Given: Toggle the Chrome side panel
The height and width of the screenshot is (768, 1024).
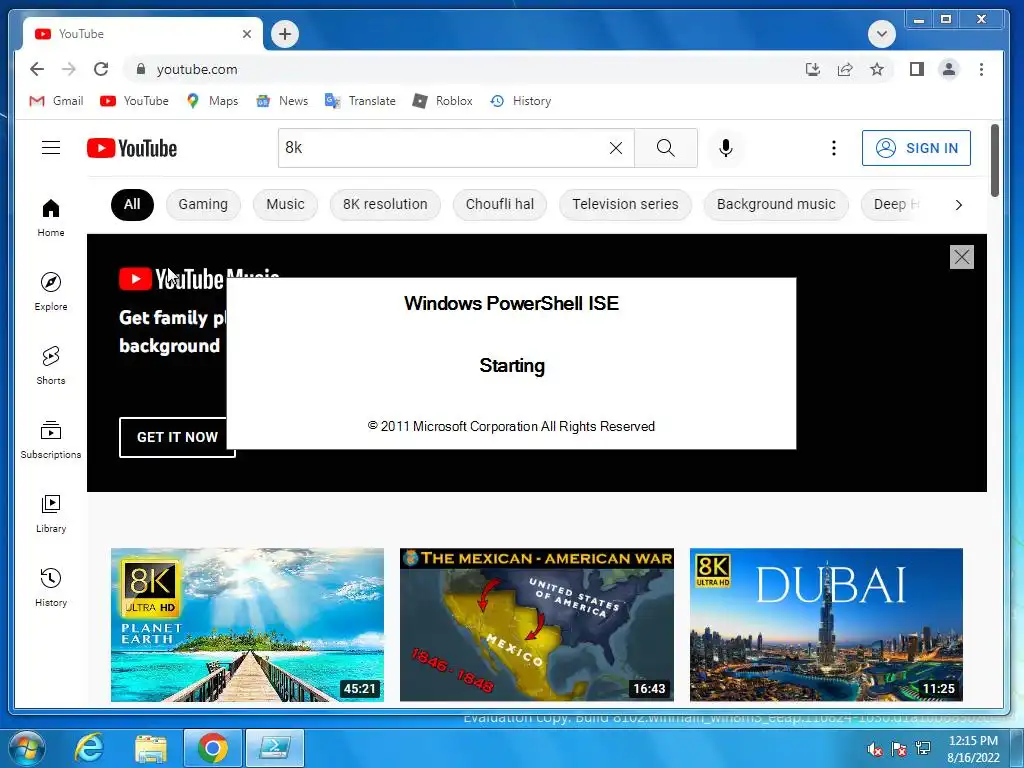Looking at the screenshot, I should pos(916,69).
